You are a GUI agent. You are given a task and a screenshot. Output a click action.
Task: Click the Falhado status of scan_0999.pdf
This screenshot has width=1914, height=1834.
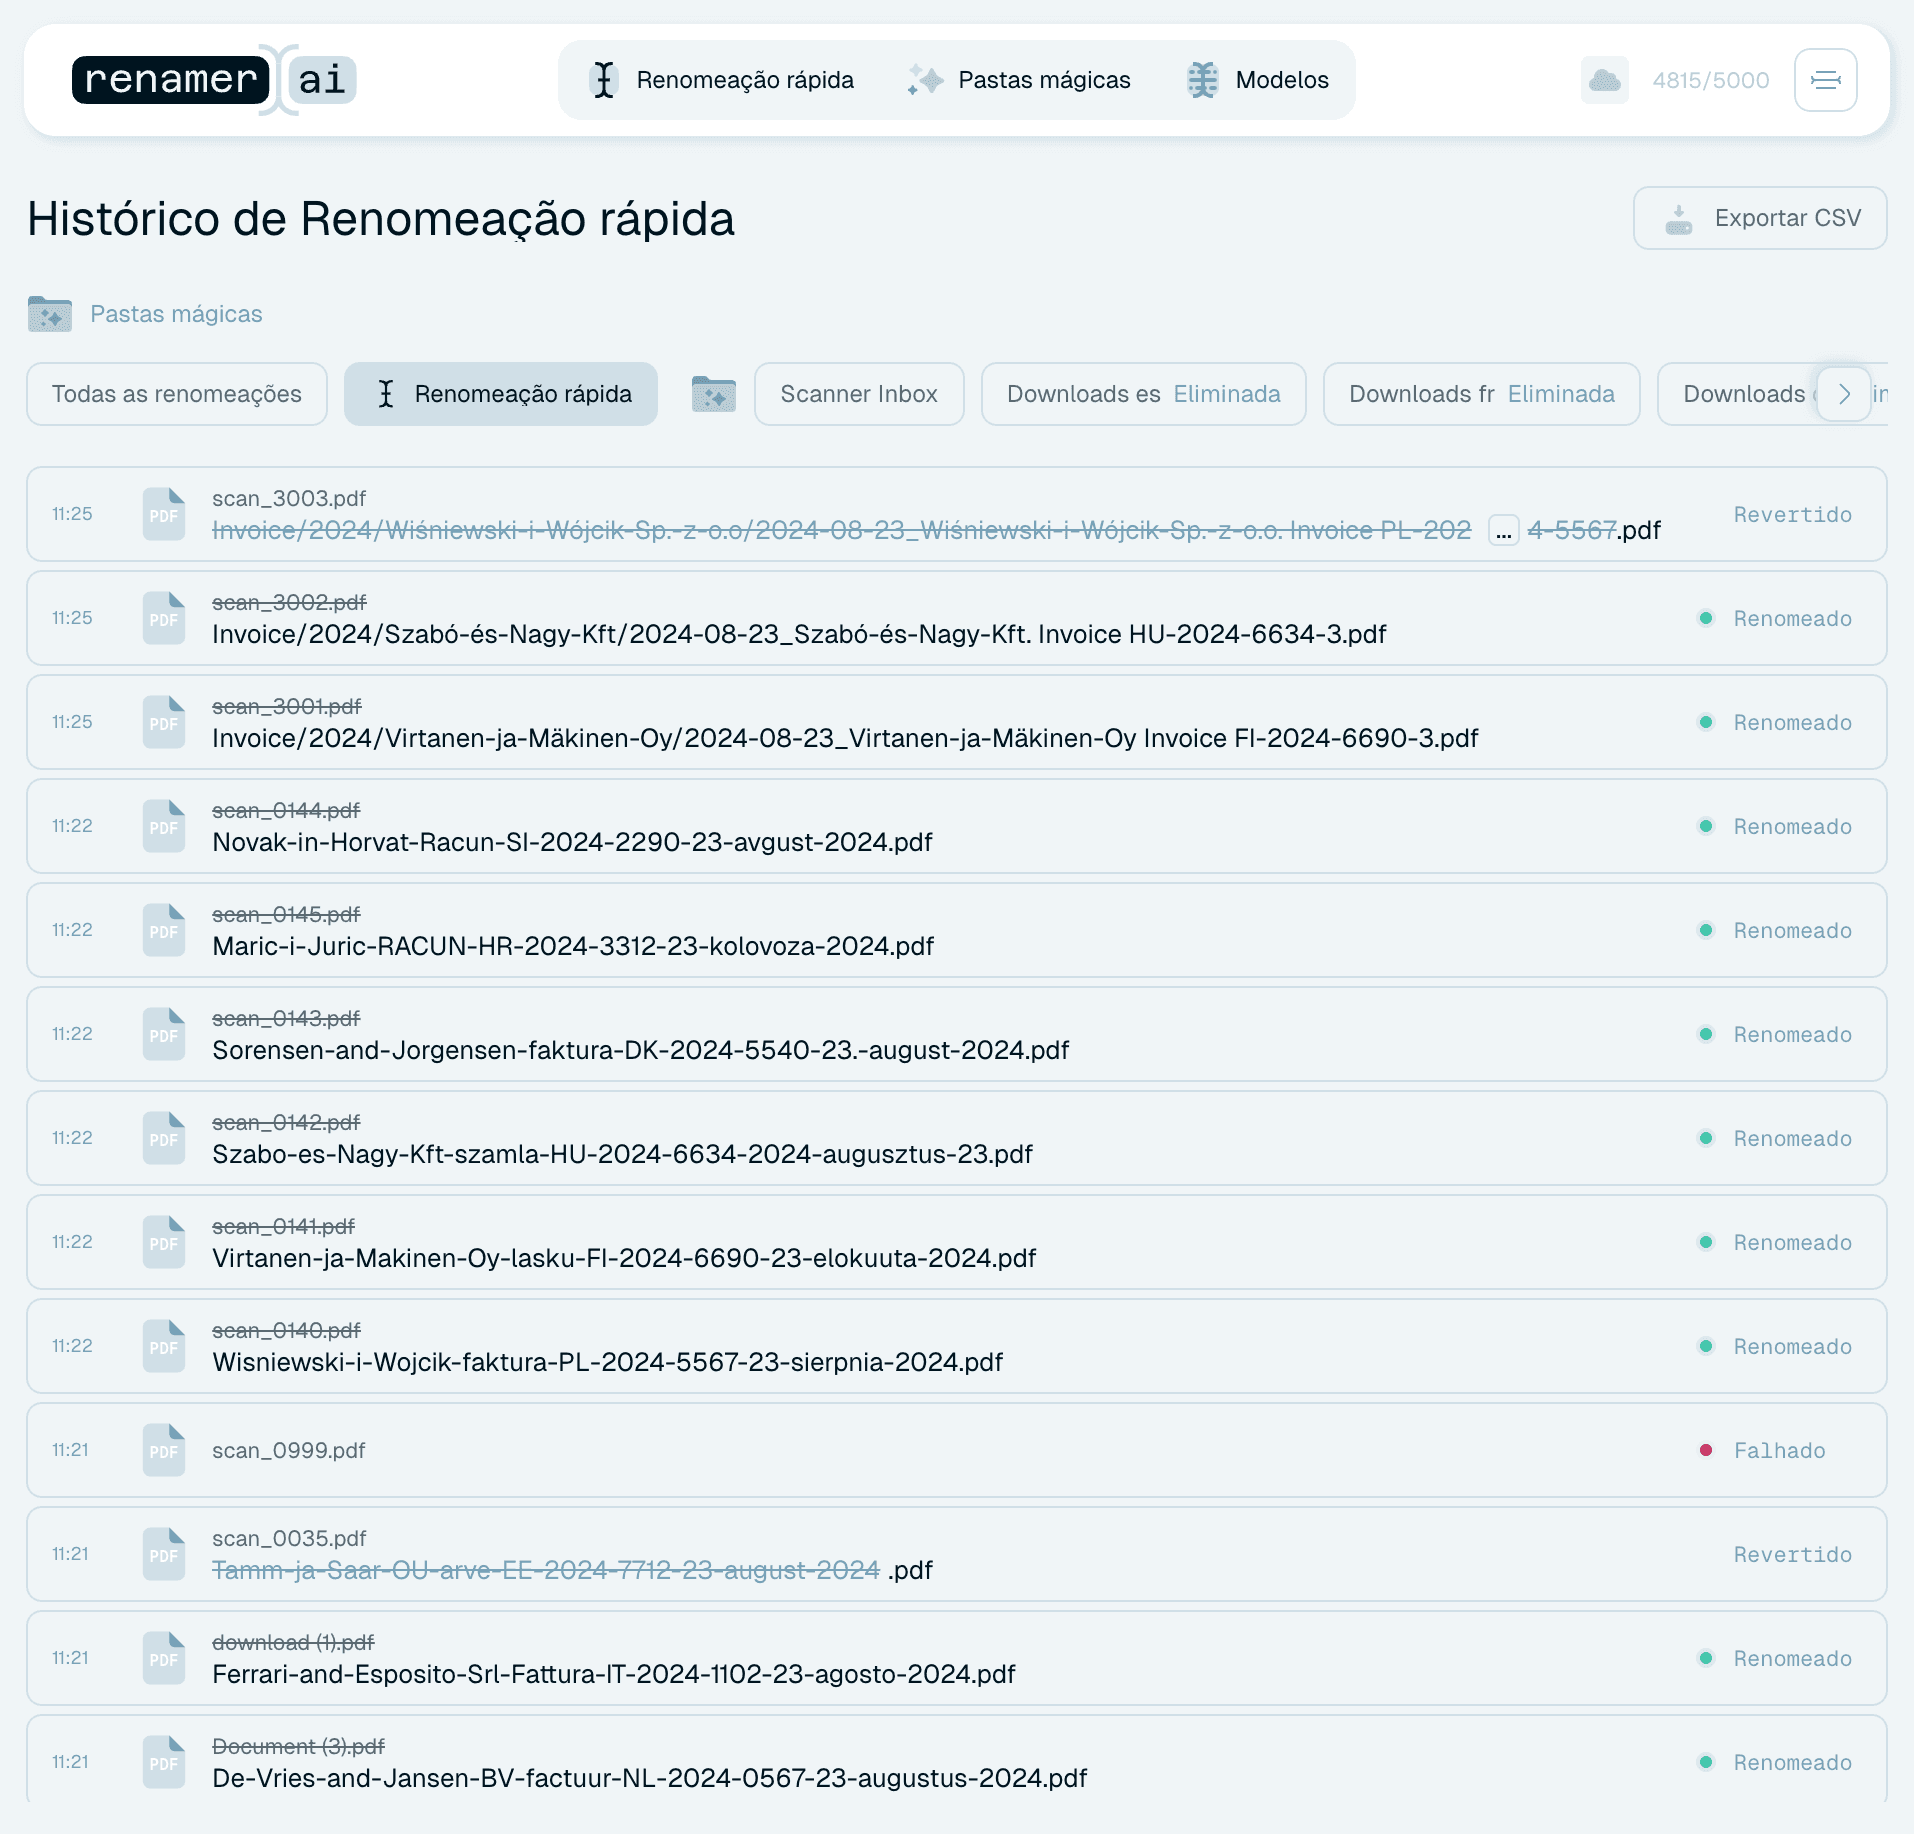1779,1450
